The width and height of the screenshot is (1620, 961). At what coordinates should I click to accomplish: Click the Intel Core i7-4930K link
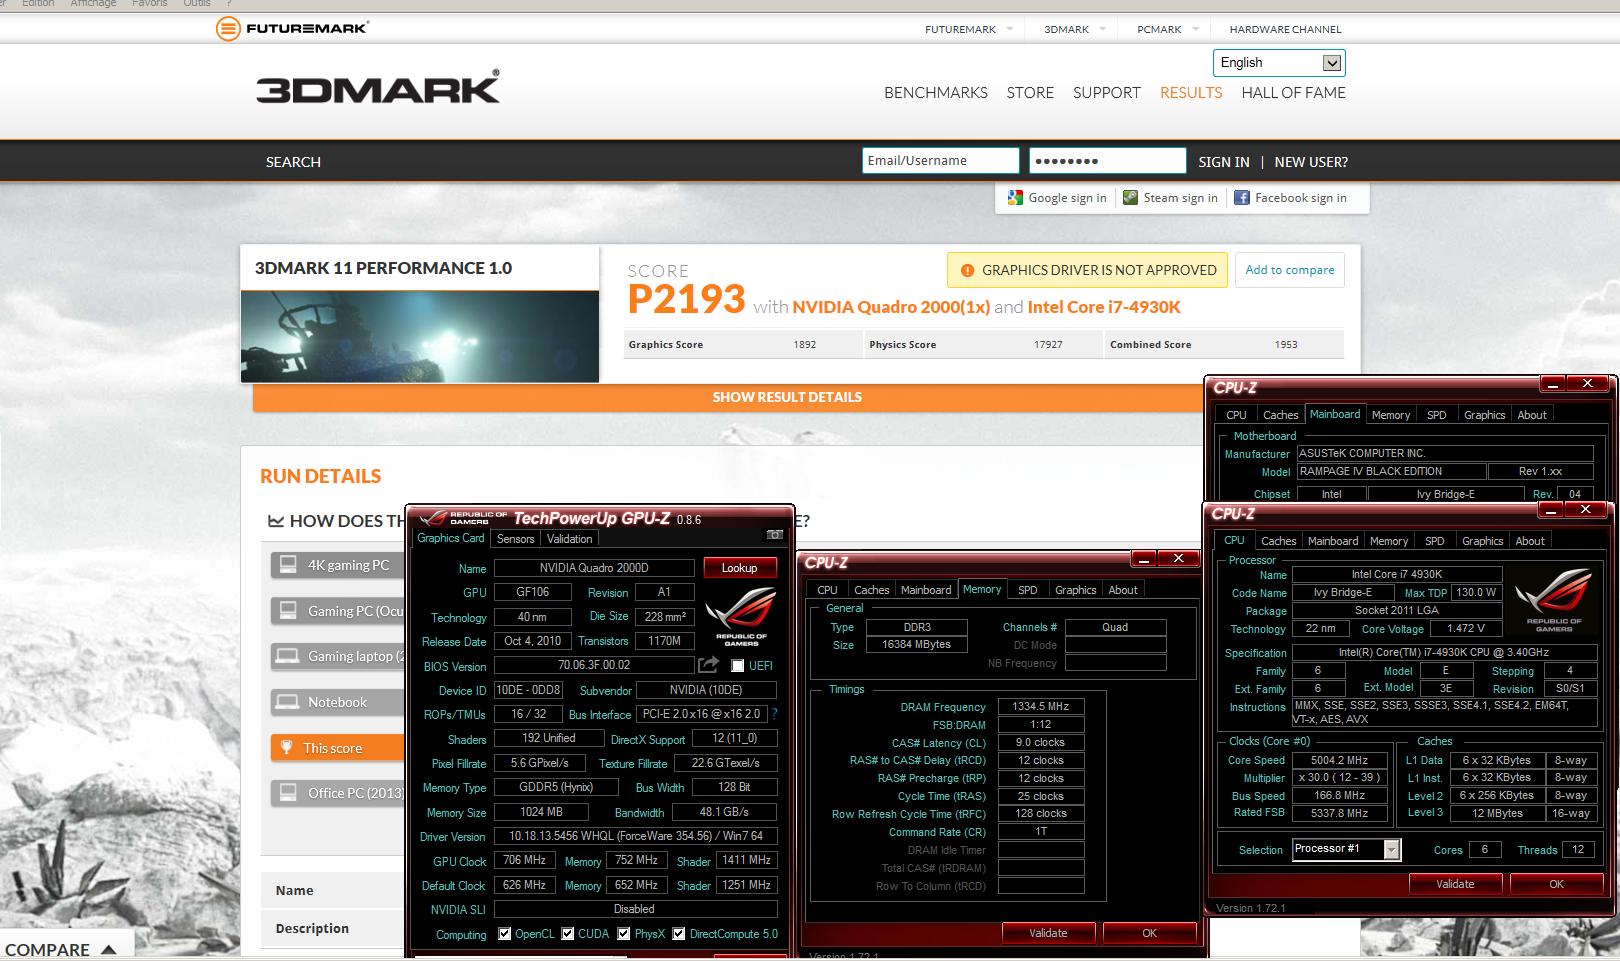click(x=1104, y=307)
